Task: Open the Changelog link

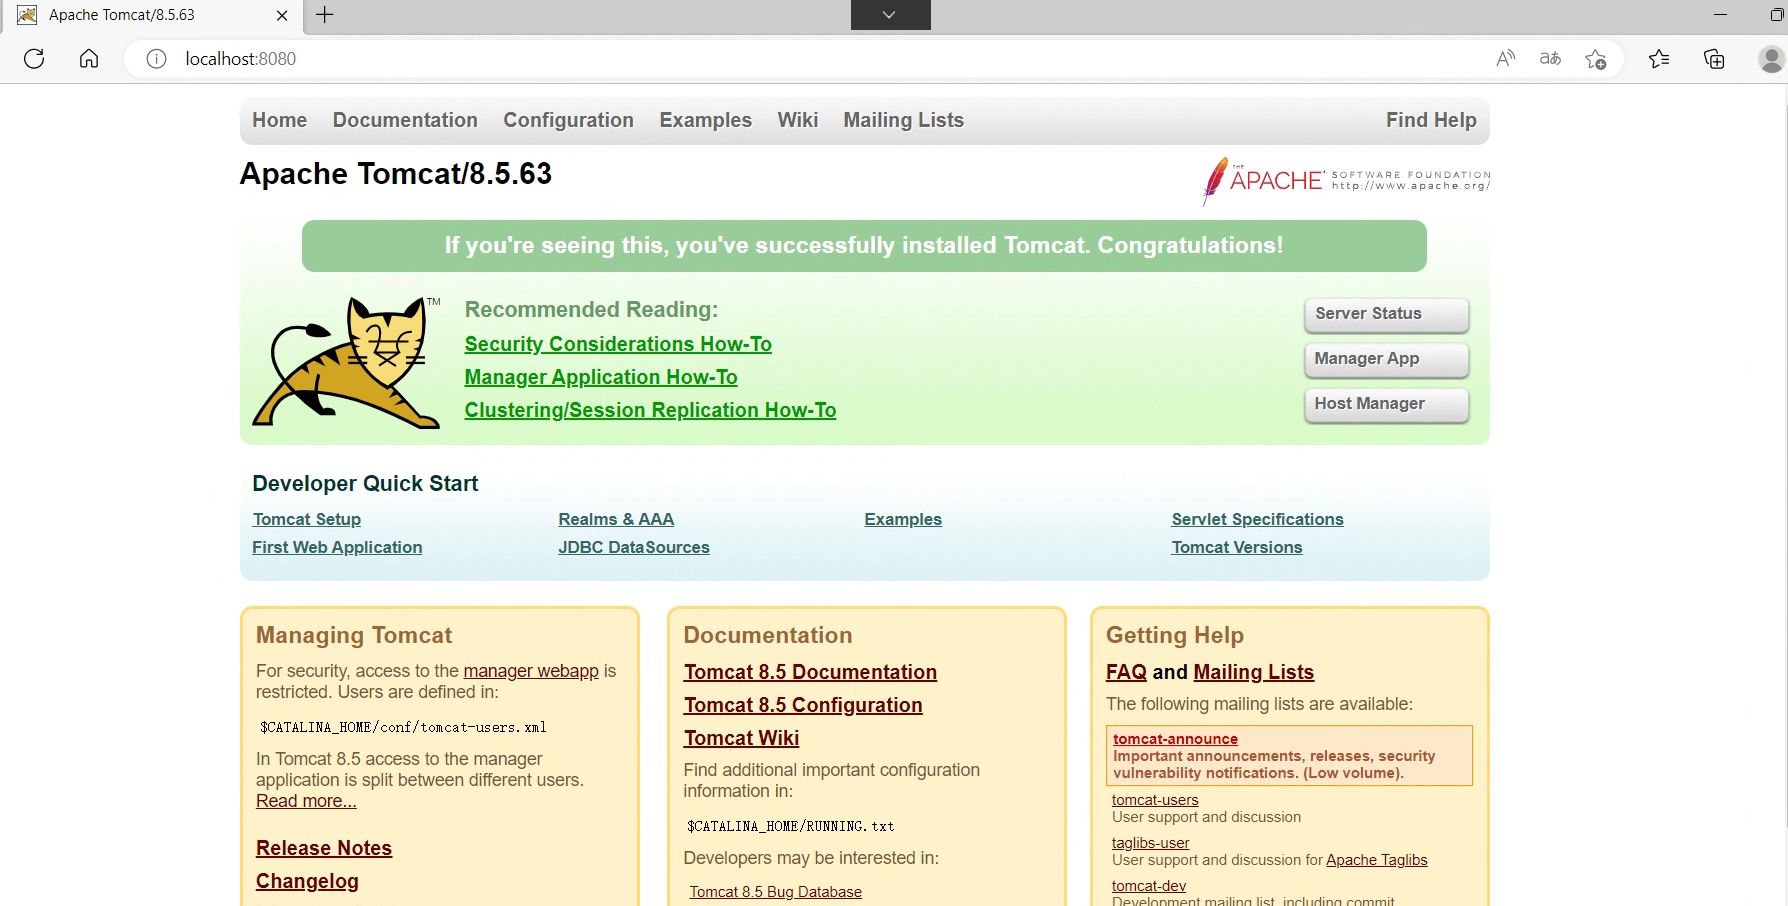Action: (x=307, y=881)
